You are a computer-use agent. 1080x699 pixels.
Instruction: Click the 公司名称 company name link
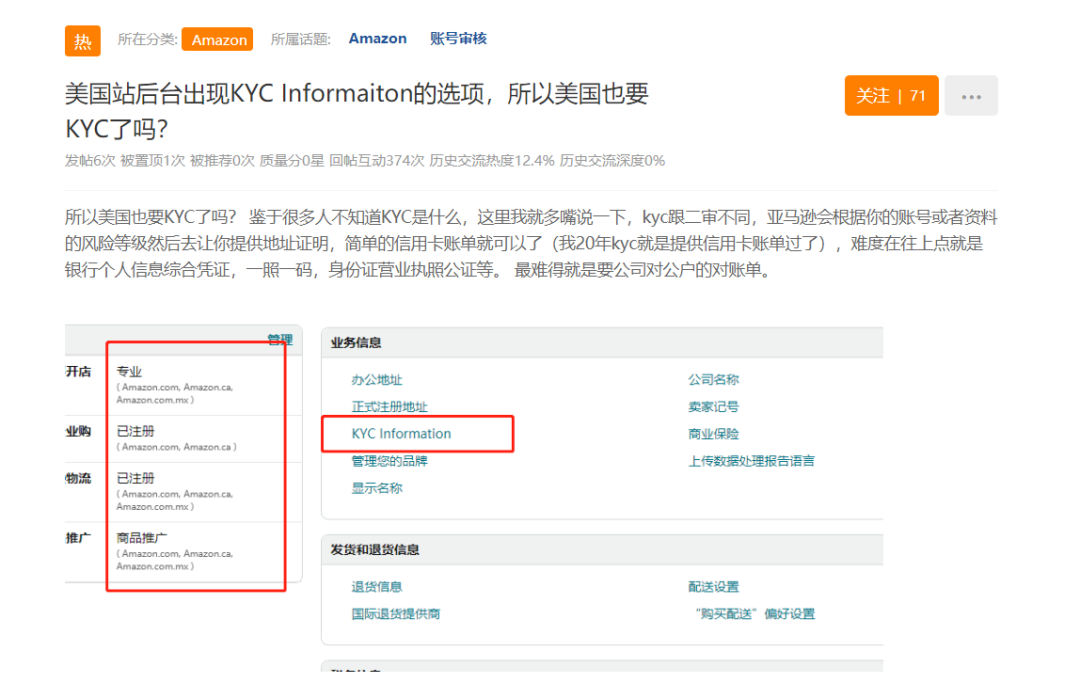713,380
